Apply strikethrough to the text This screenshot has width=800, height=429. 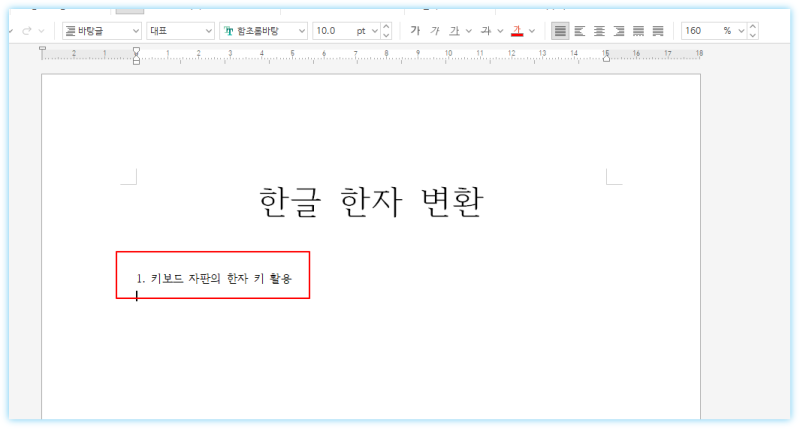(x=486, y=31)
